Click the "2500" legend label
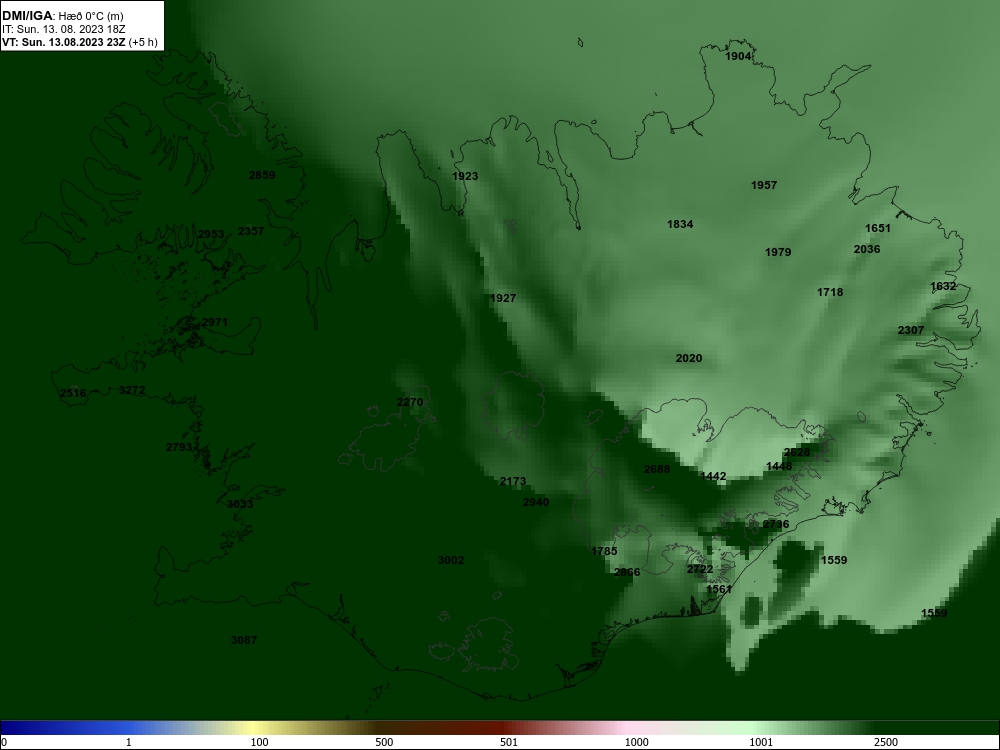The height and width of the screenshot is (750, 1000). [x=886, y=742]
